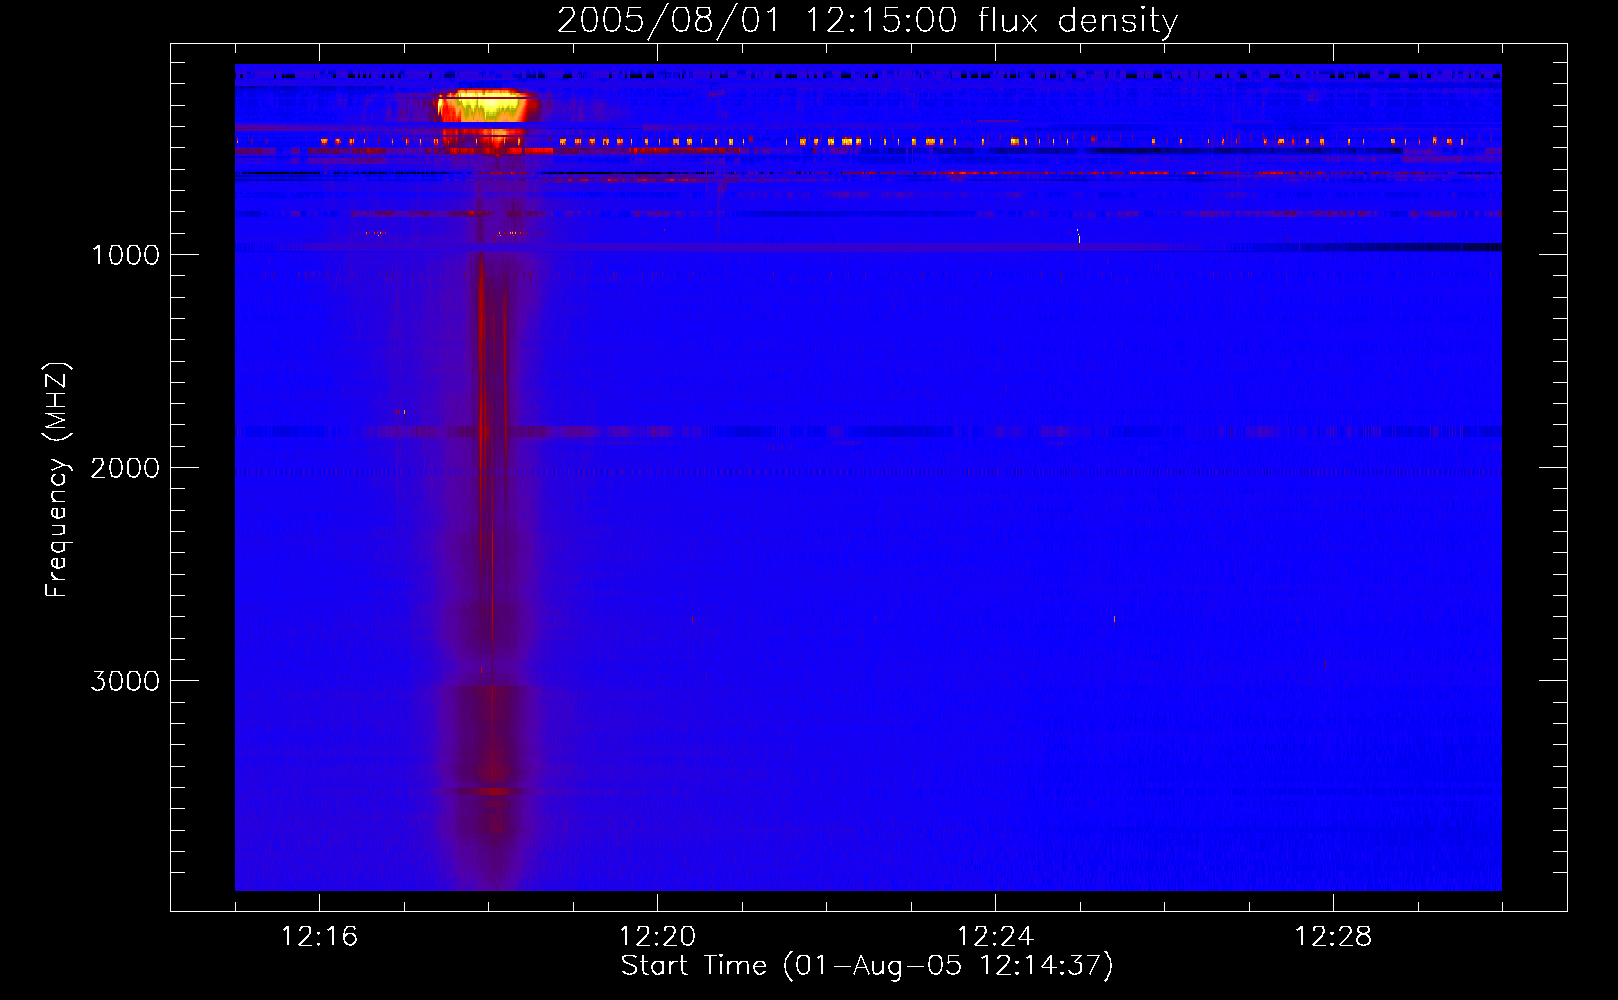Screen dimensions: 1618x1000
Task: Click the bright yellow burst in the spectrogram
Action: coord(487,106)
